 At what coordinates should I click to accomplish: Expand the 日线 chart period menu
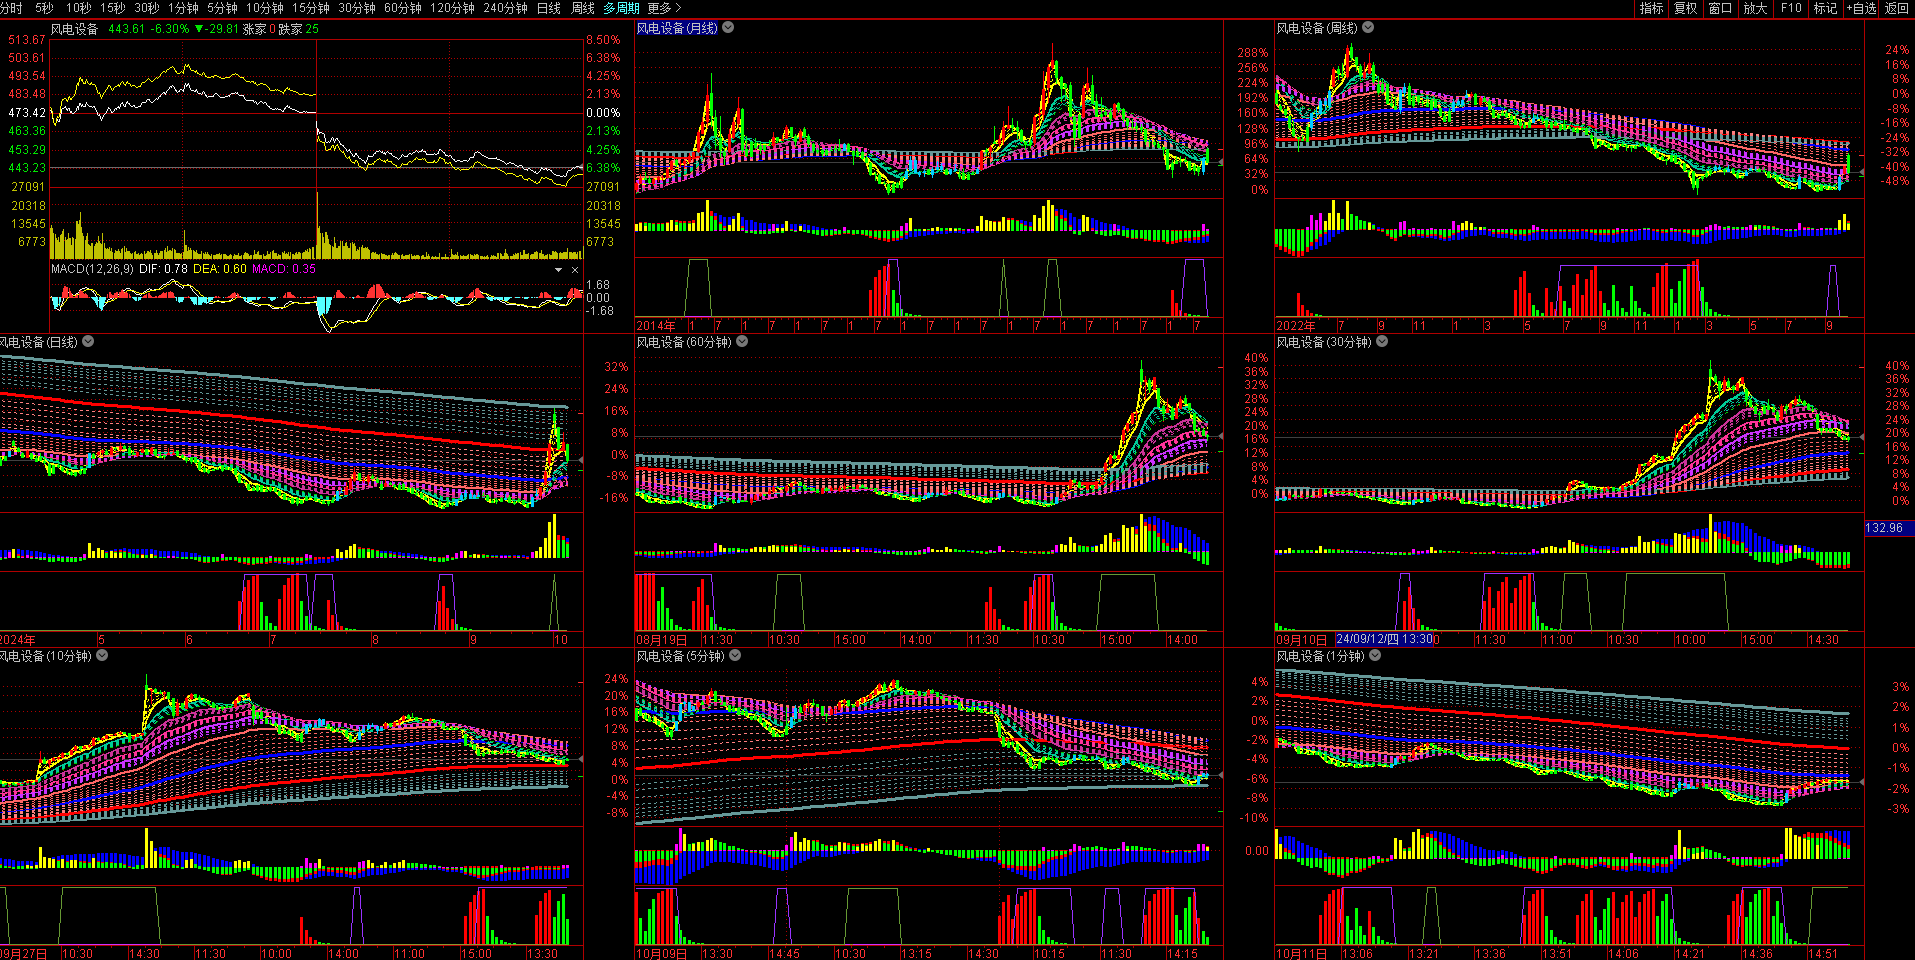(88, 342)
